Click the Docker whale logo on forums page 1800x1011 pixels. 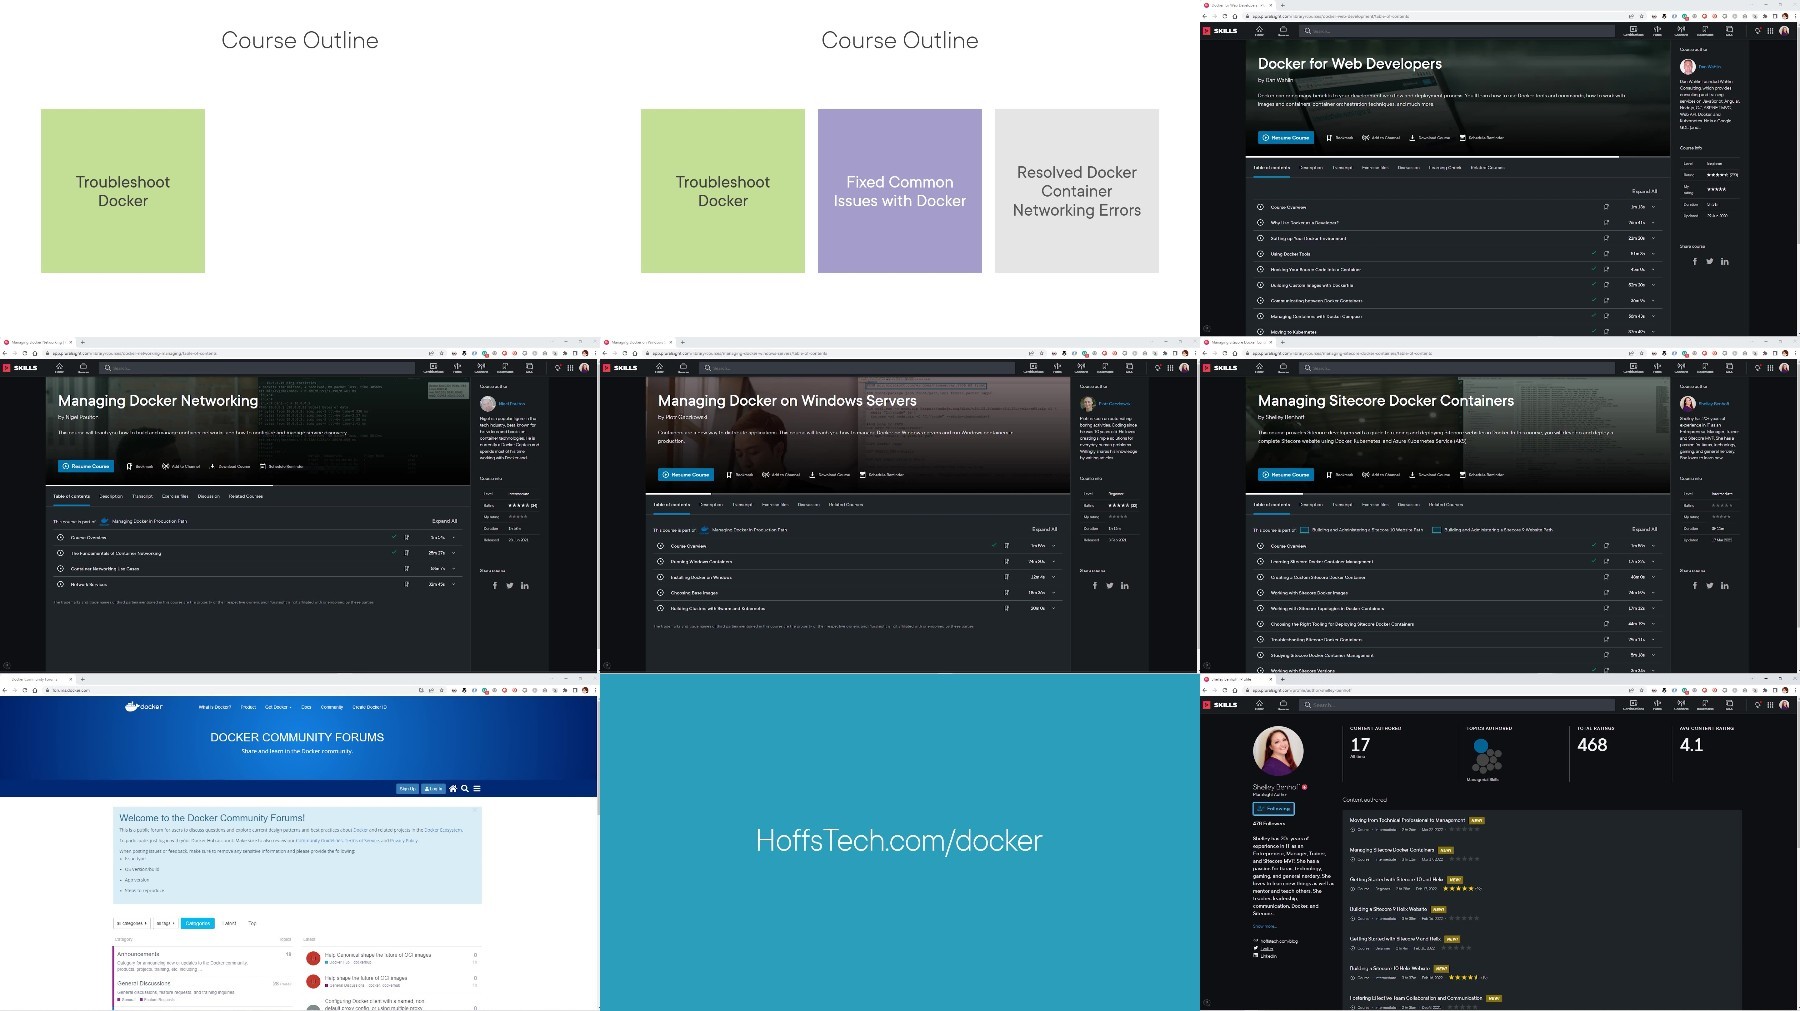pyautogui.click(x=143, y=707)
